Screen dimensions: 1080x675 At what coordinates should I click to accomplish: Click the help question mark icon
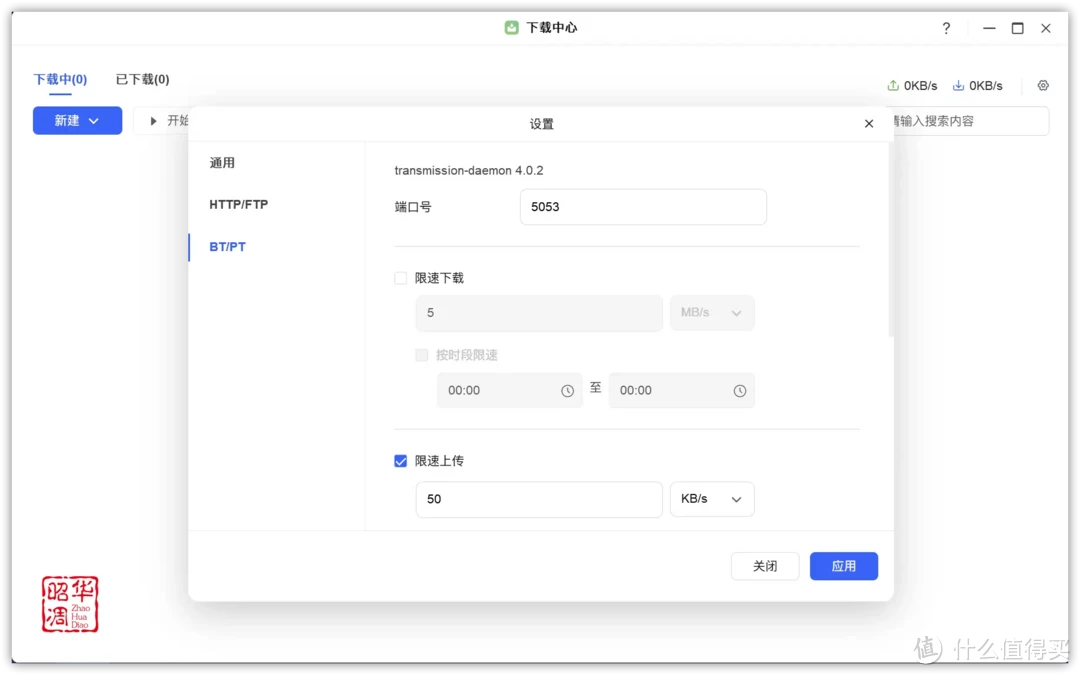(946, 28)
